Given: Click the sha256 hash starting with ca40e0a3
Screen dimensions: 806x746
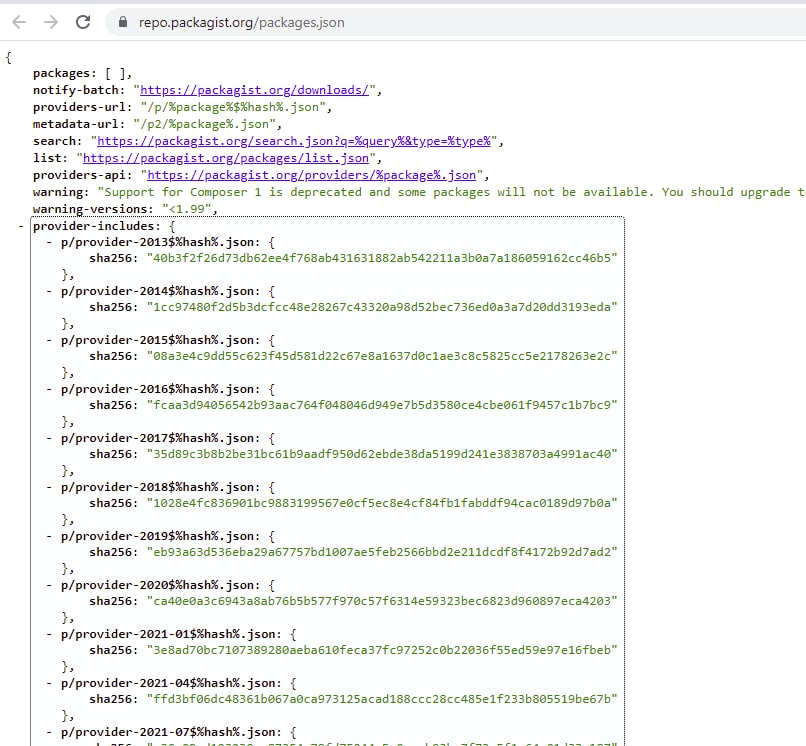Looking at the screenshot, I should [x=382, y=601].
